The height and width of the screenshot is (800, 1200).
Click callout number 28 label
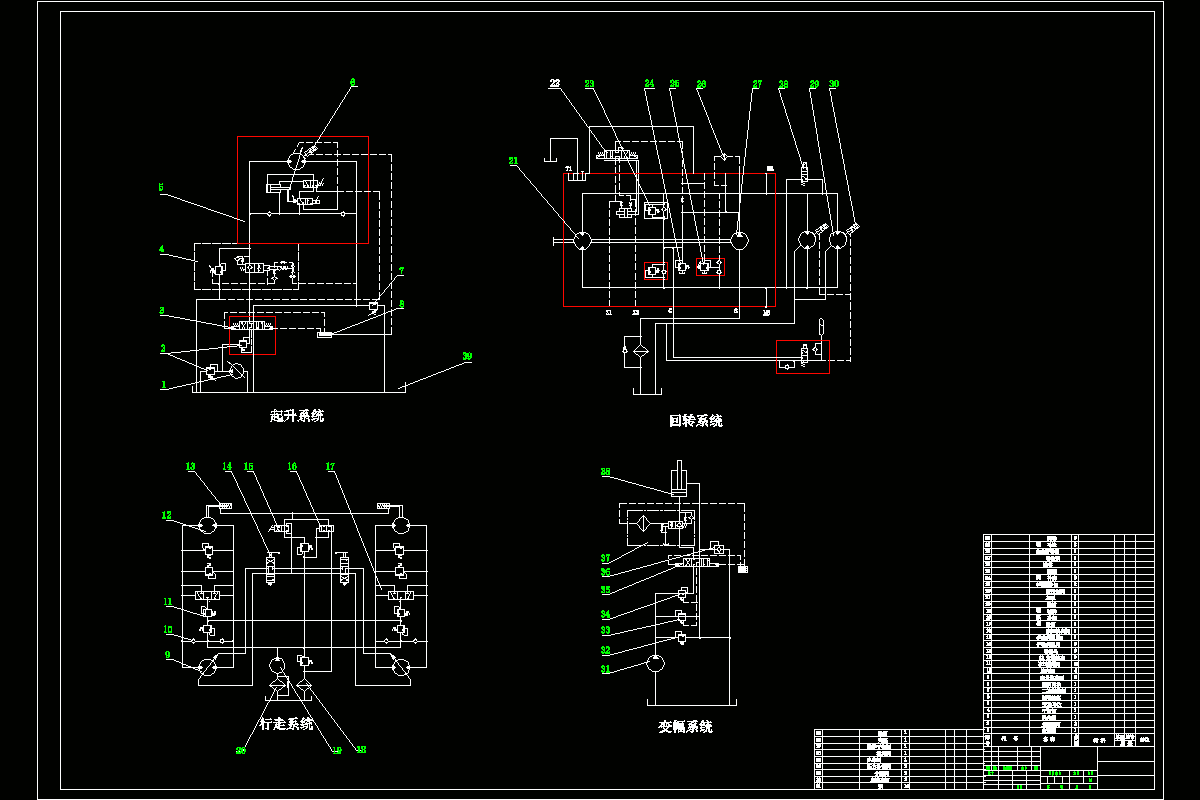click(784, 84)
